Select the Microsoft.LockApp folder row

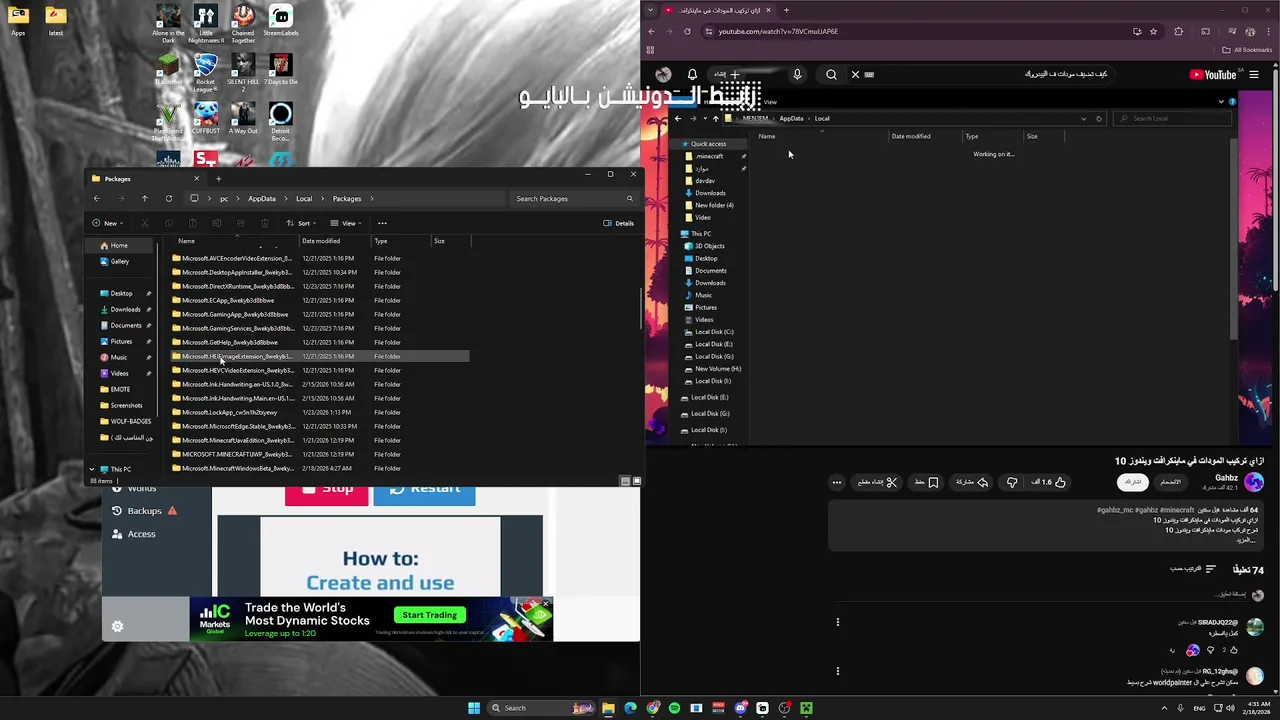coord(320,412)
